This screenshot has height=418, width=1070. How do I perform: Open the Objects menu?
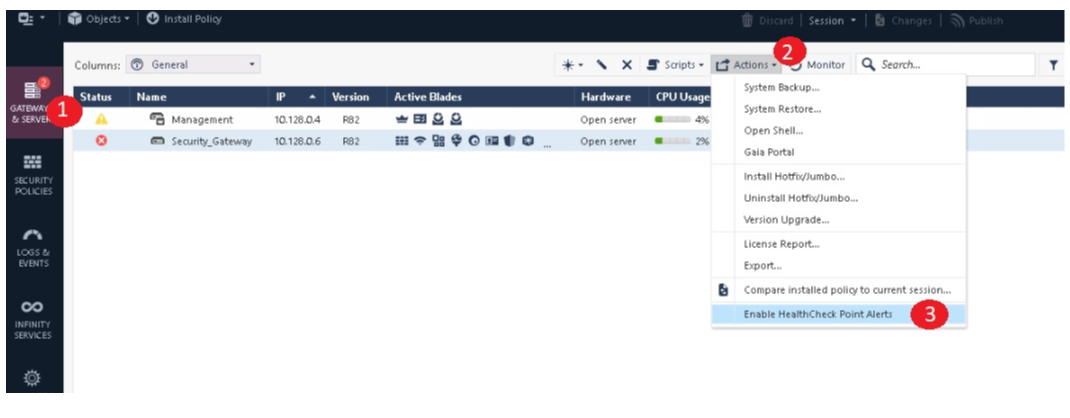[99, 20]
